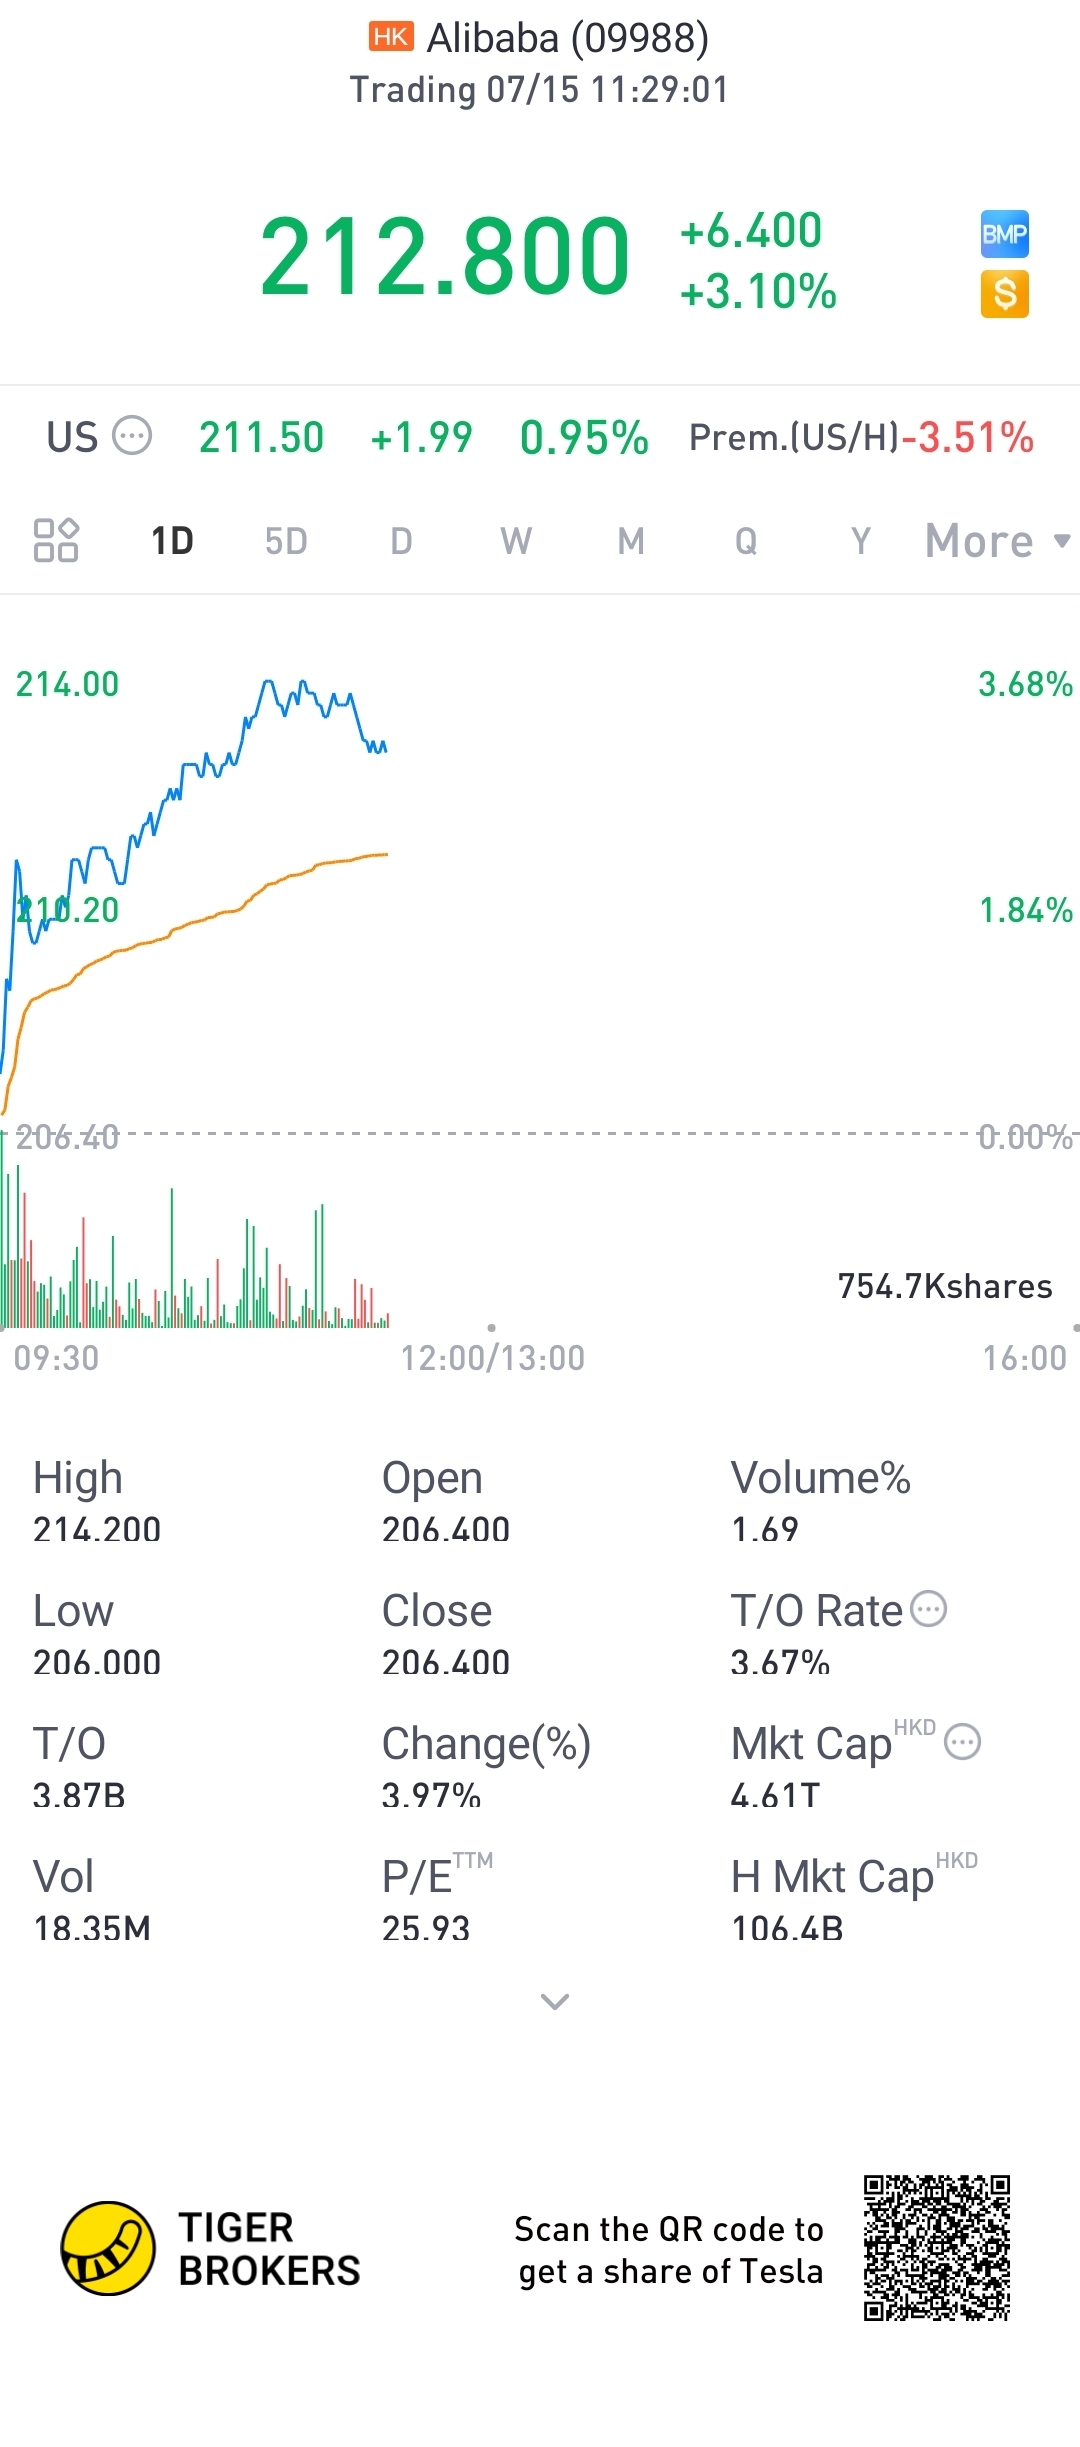This screenshot has height=2447, width=1080.
Task: Select the Y yearly chart tab
Action: click(x=860, y=541)
